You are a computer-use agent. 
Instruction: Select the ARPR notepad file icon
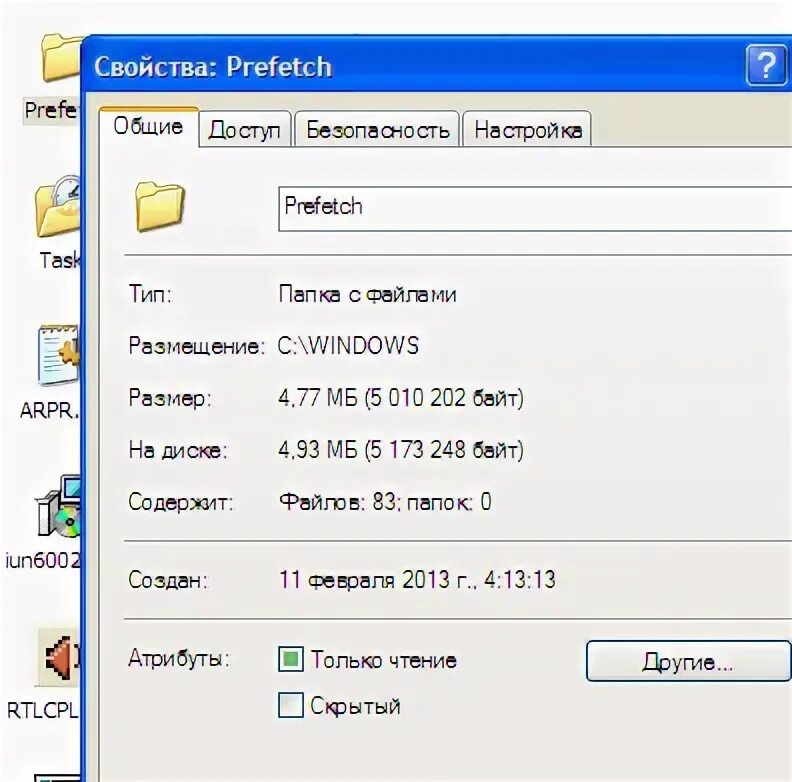coord(58,355)
